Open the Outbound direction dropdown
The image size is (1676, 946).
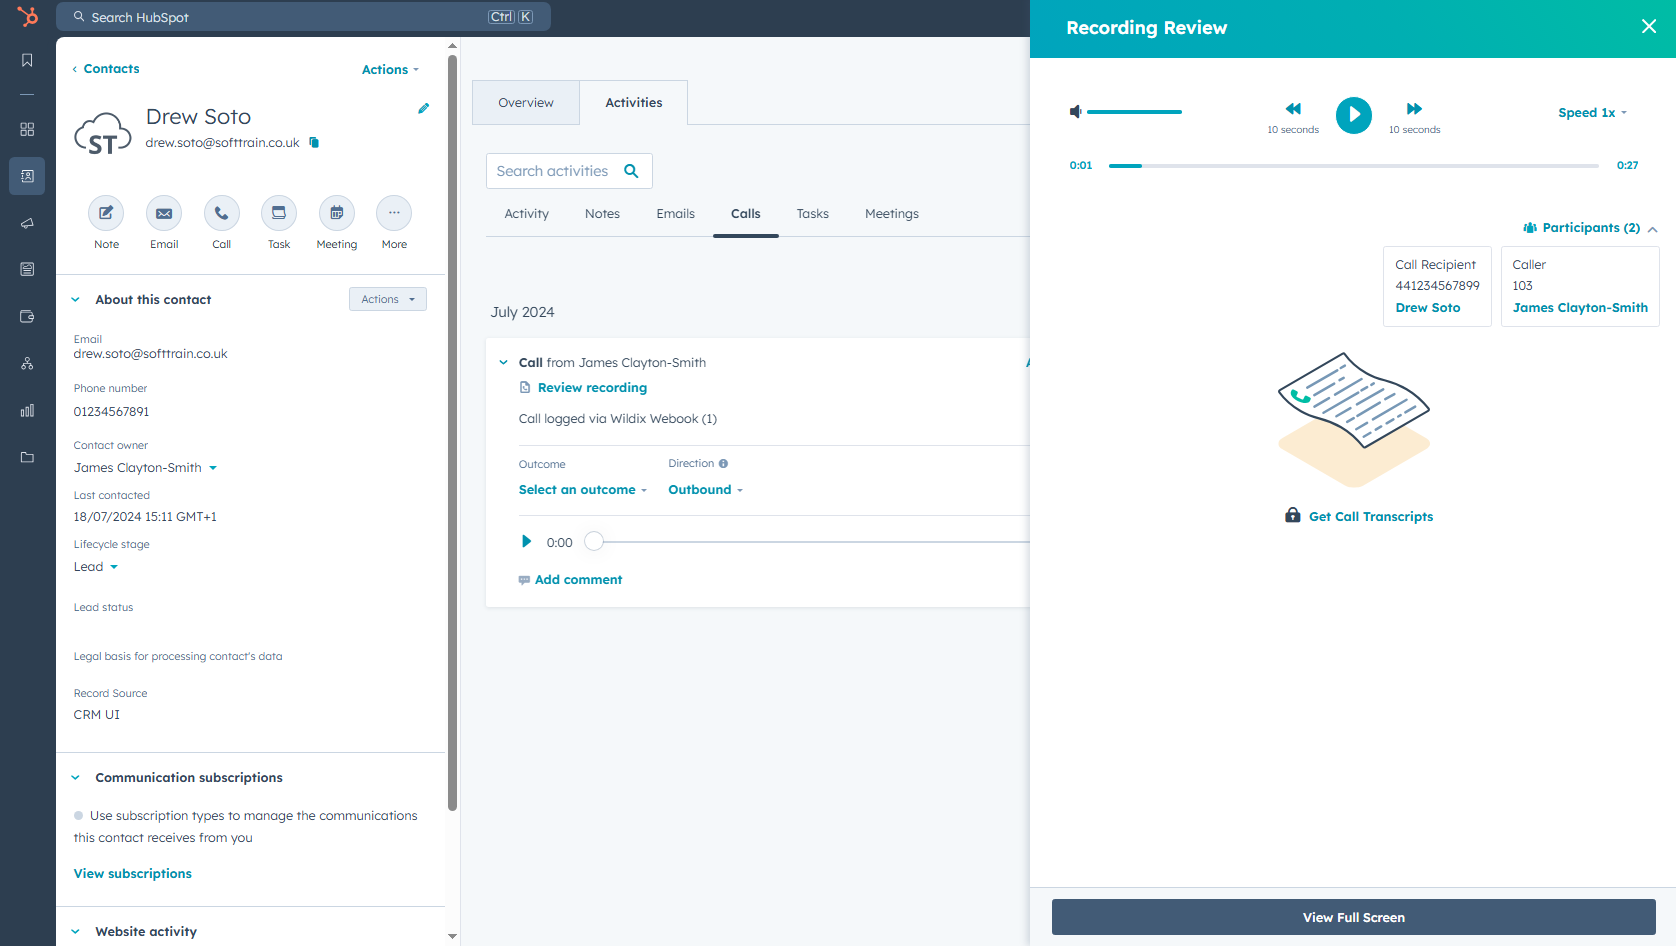click(x=706, y=490)
